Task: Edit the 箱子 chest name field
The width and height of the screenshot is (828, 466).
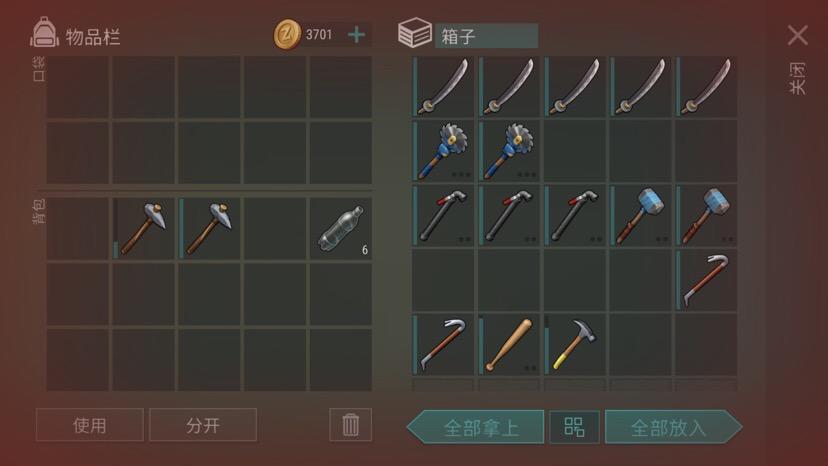Action: click(486, 36)
